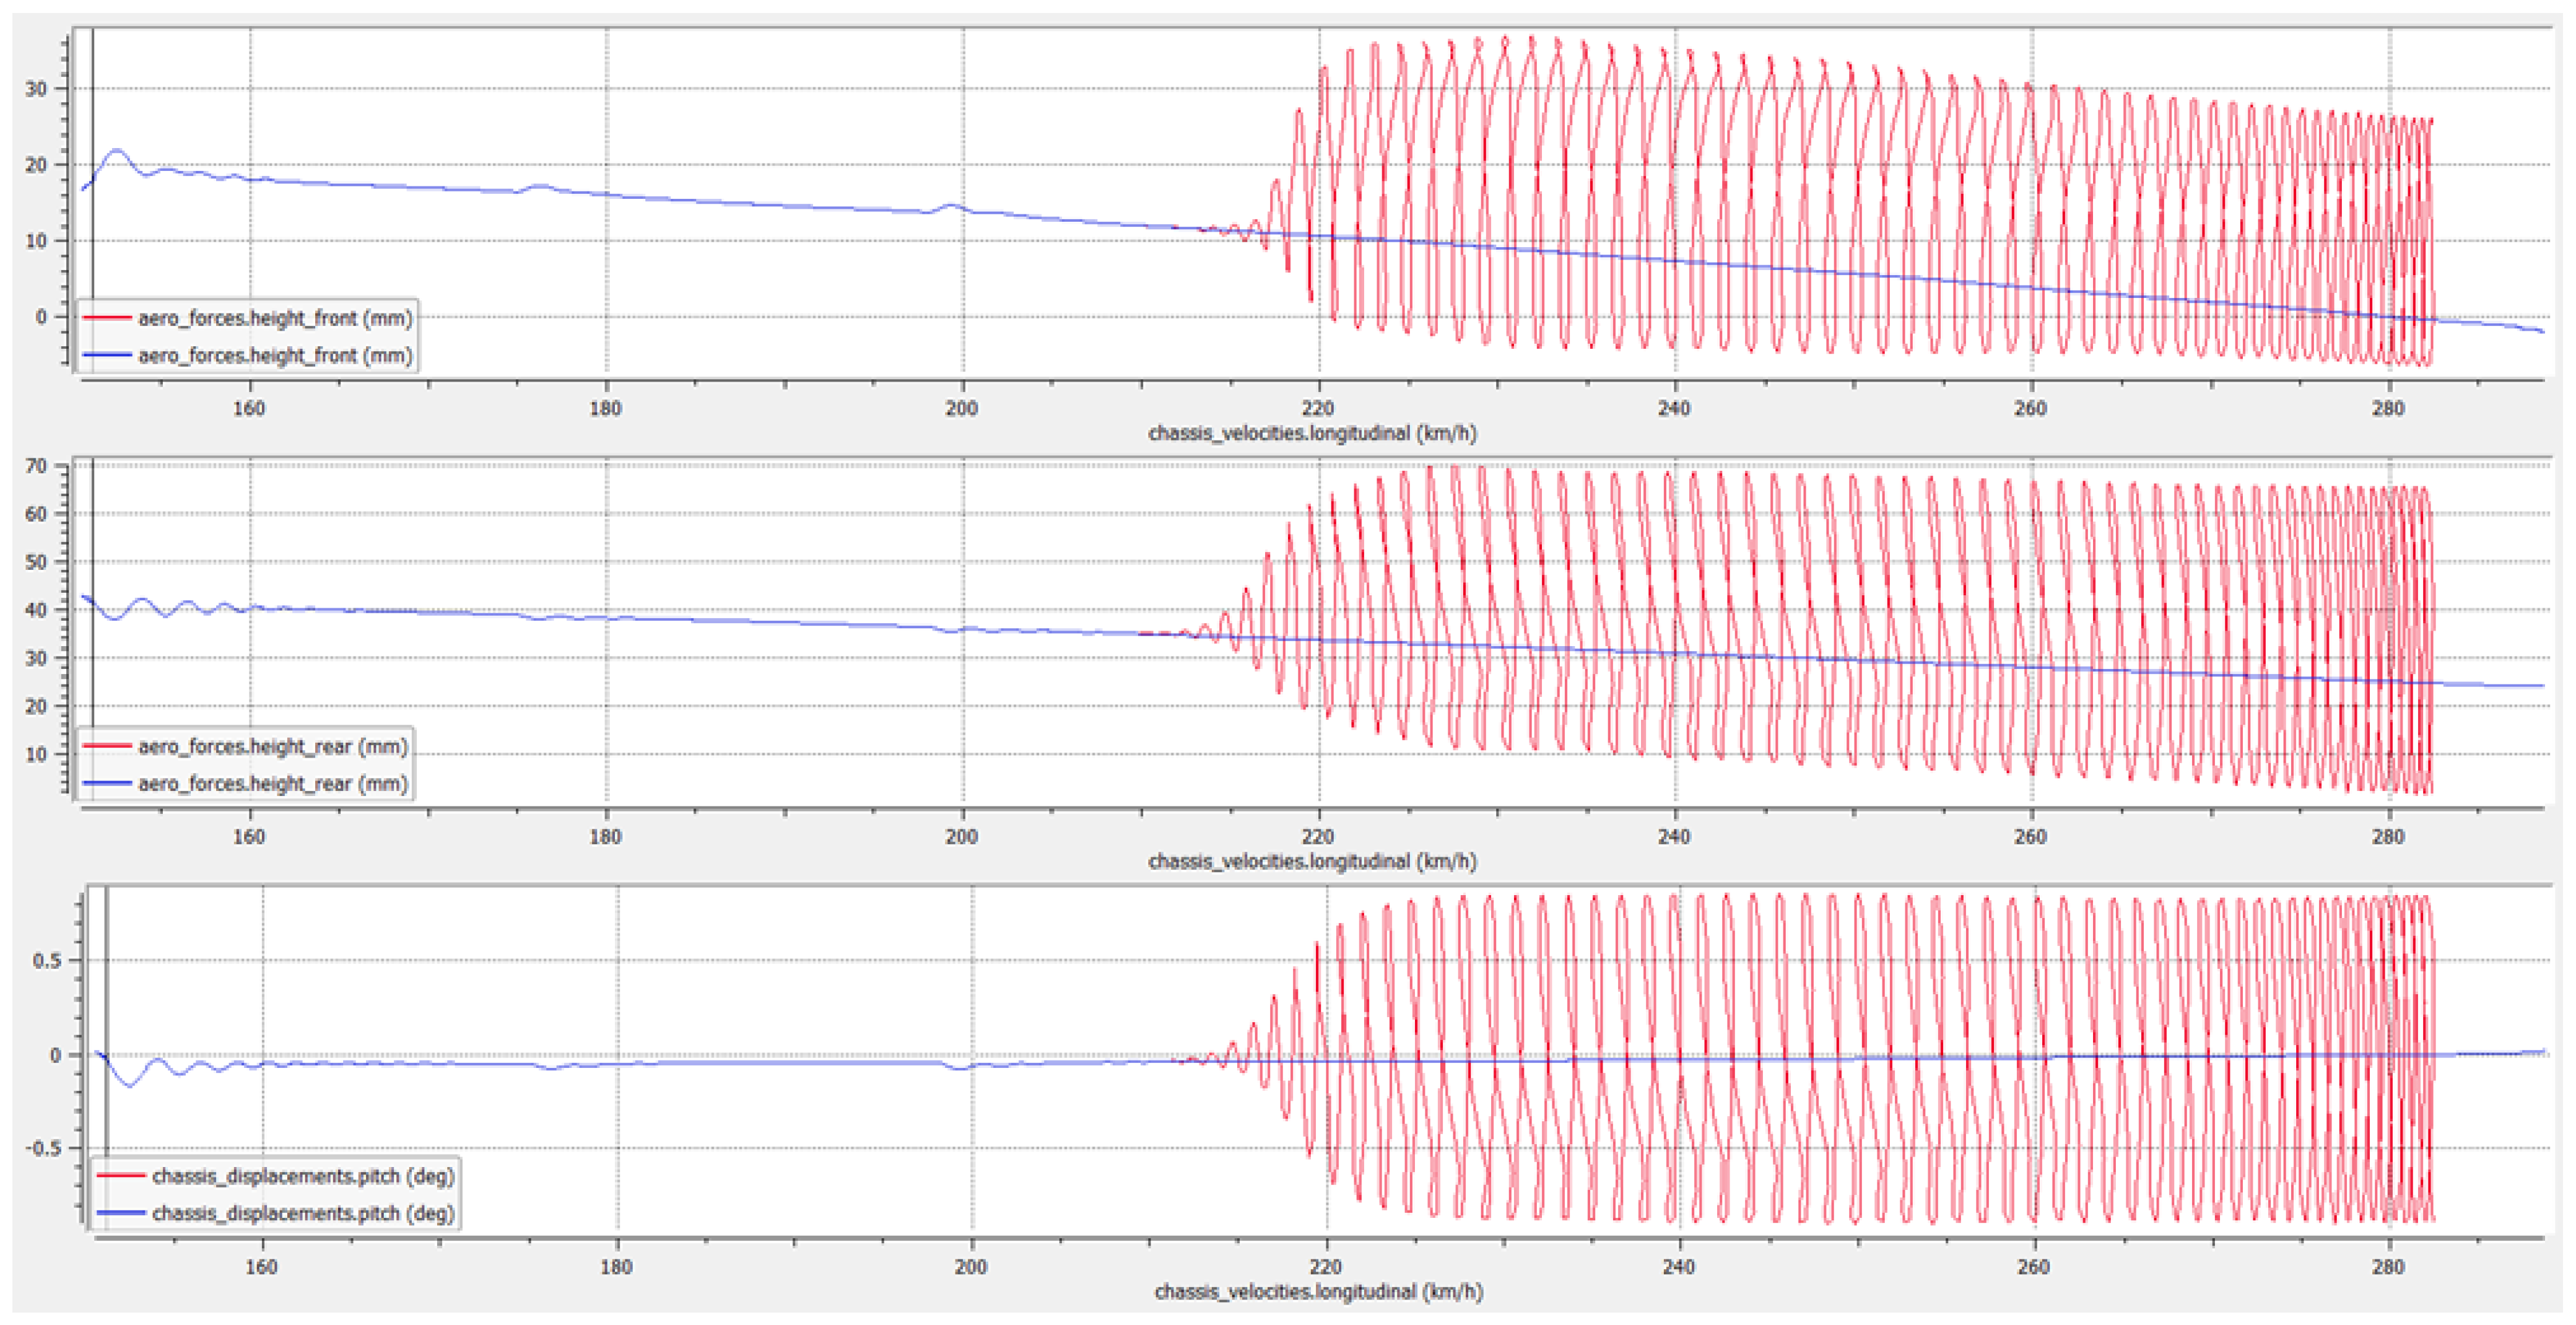Select the red chassis_displacements.pitch legend entry
This screenshot has height=1325, width=2576.
pos(302,1176)
